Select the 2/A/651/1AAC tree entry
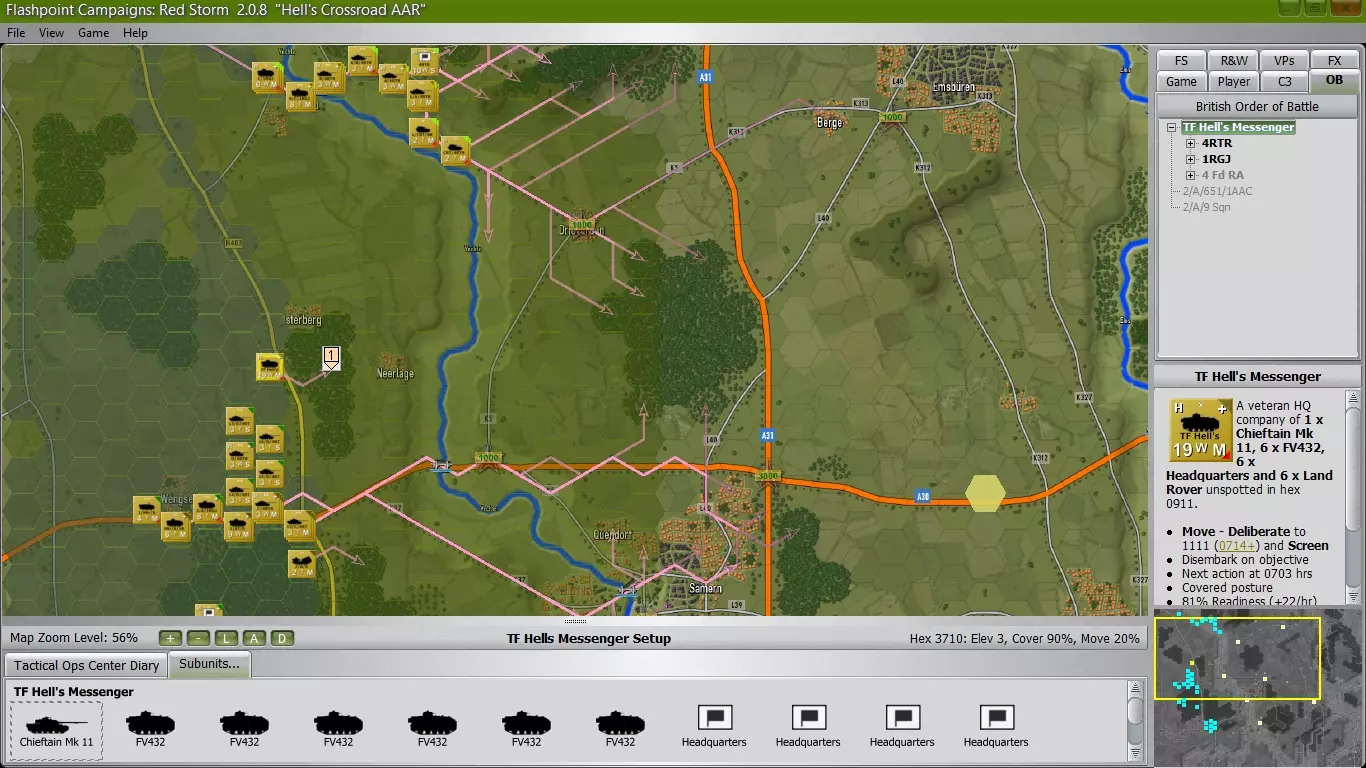1366x768 pixels. pyautogui.click(x=1217, y=191)
